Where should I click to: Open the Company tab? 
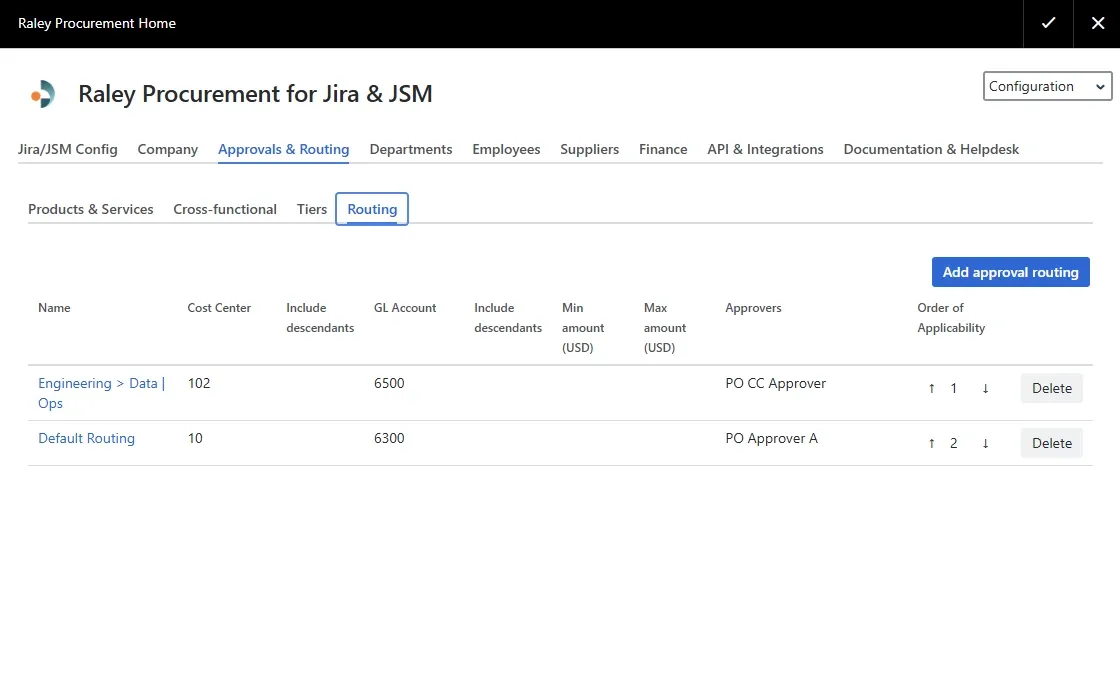[x=168, y=149]
